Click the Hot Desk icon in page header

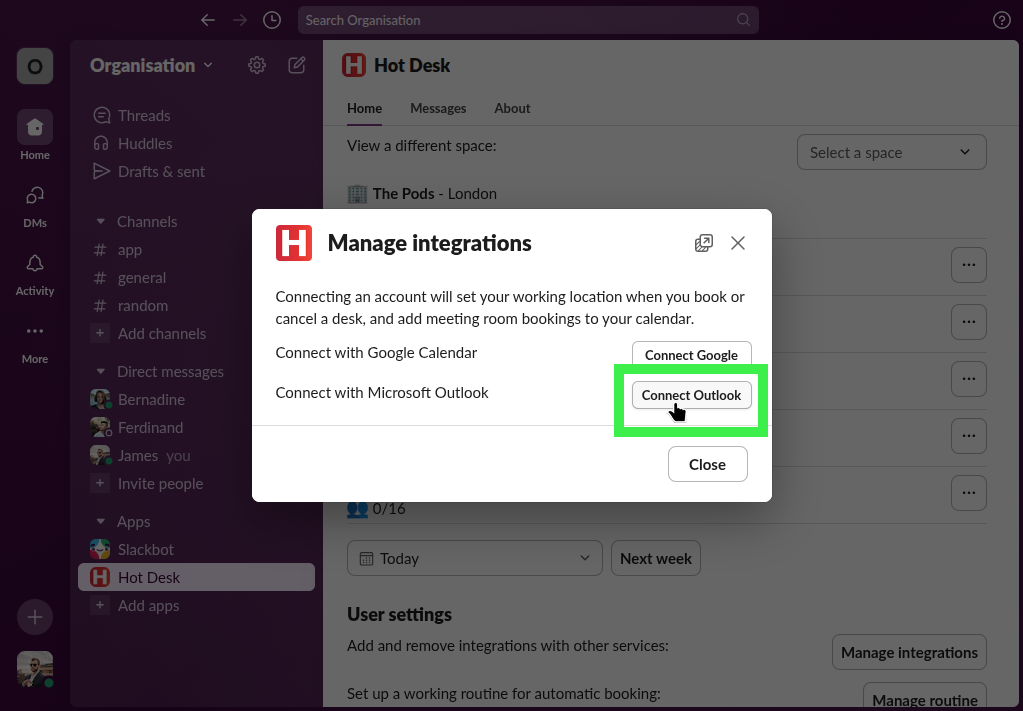click(354, 65)
